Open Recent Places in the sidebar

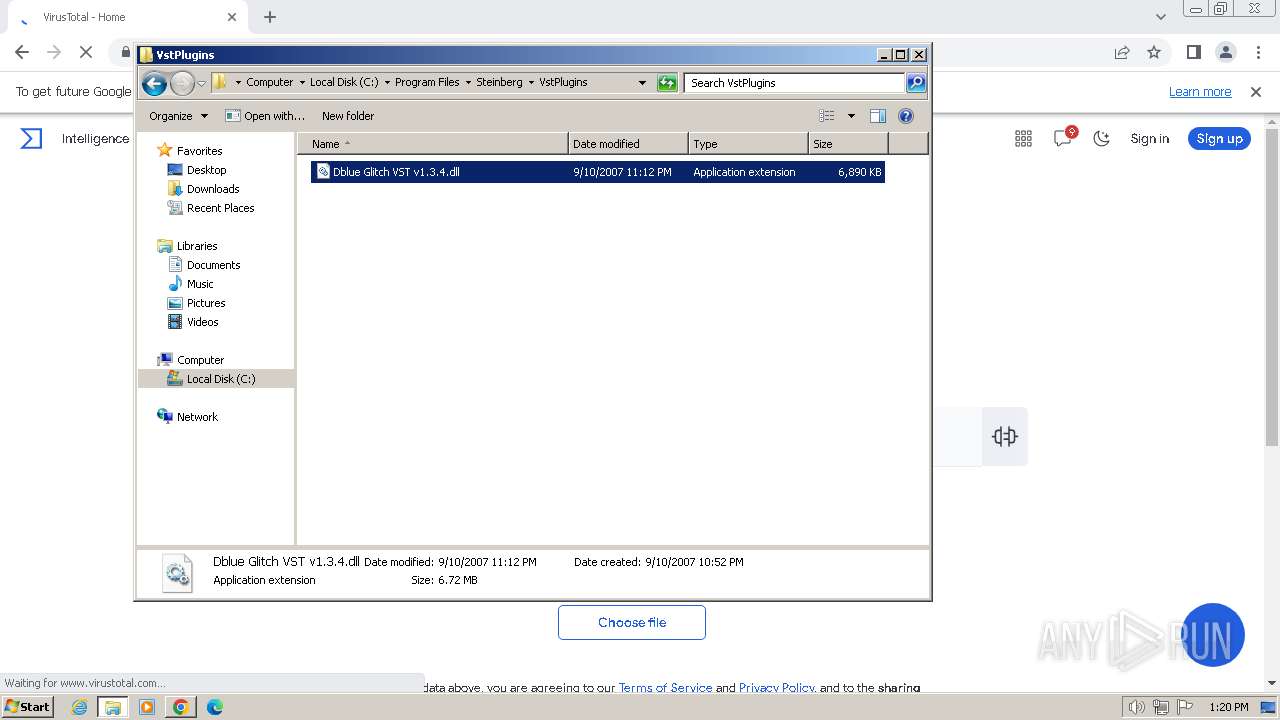pyautogui.click(x=220, y=208)
